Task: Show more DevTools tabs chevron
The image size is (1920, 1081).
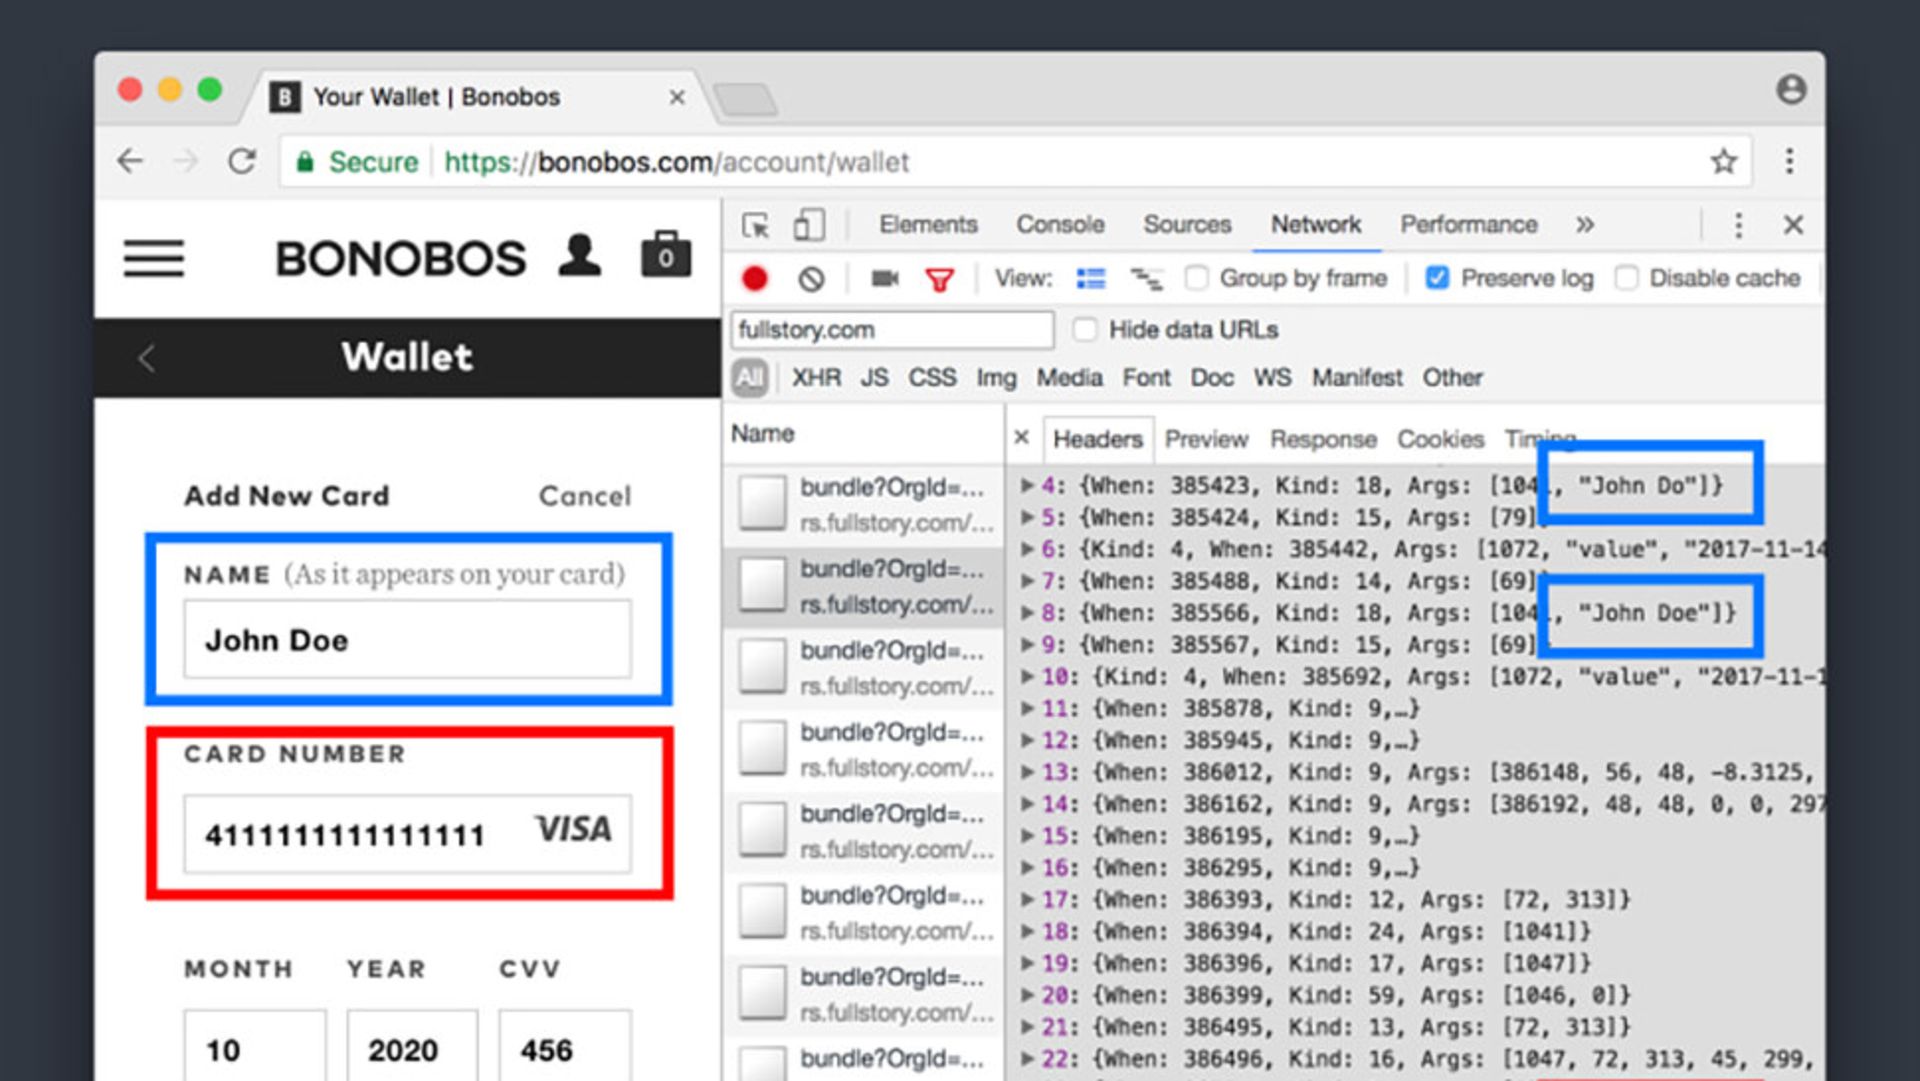Action: tap(1585, 225)
